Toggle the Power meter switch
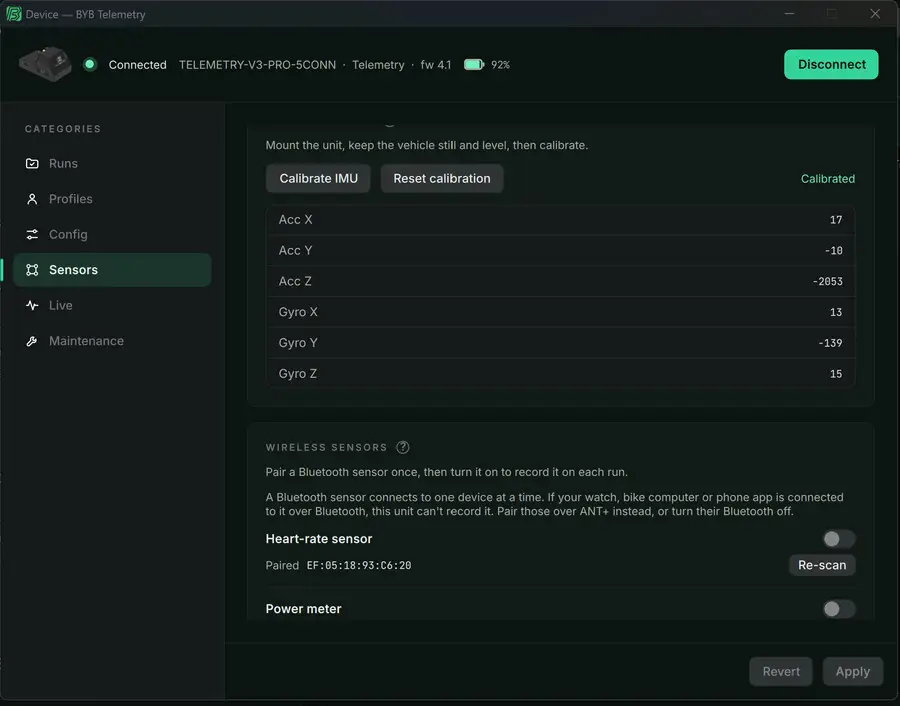This screenshot has height=706, width=900. pyautogui.click(x=838, y=609)
